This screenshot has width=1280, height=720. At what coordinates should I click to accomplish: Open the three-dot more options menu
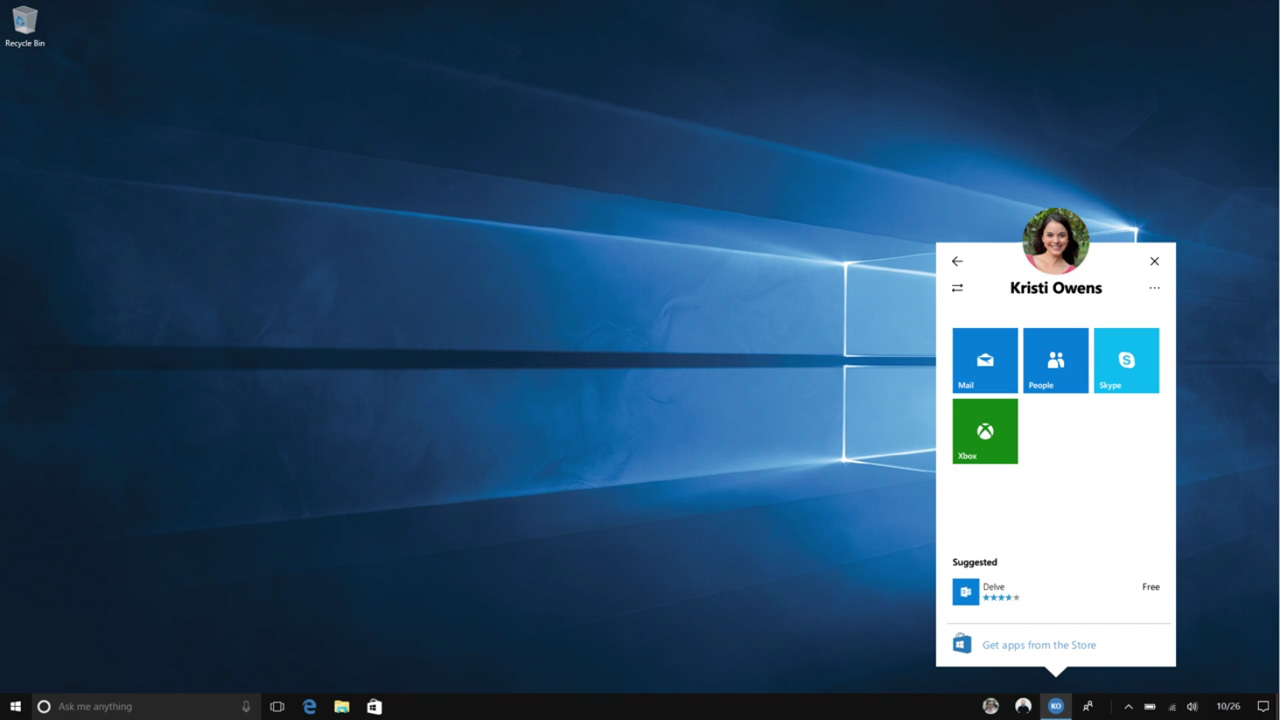[1154, 288]
